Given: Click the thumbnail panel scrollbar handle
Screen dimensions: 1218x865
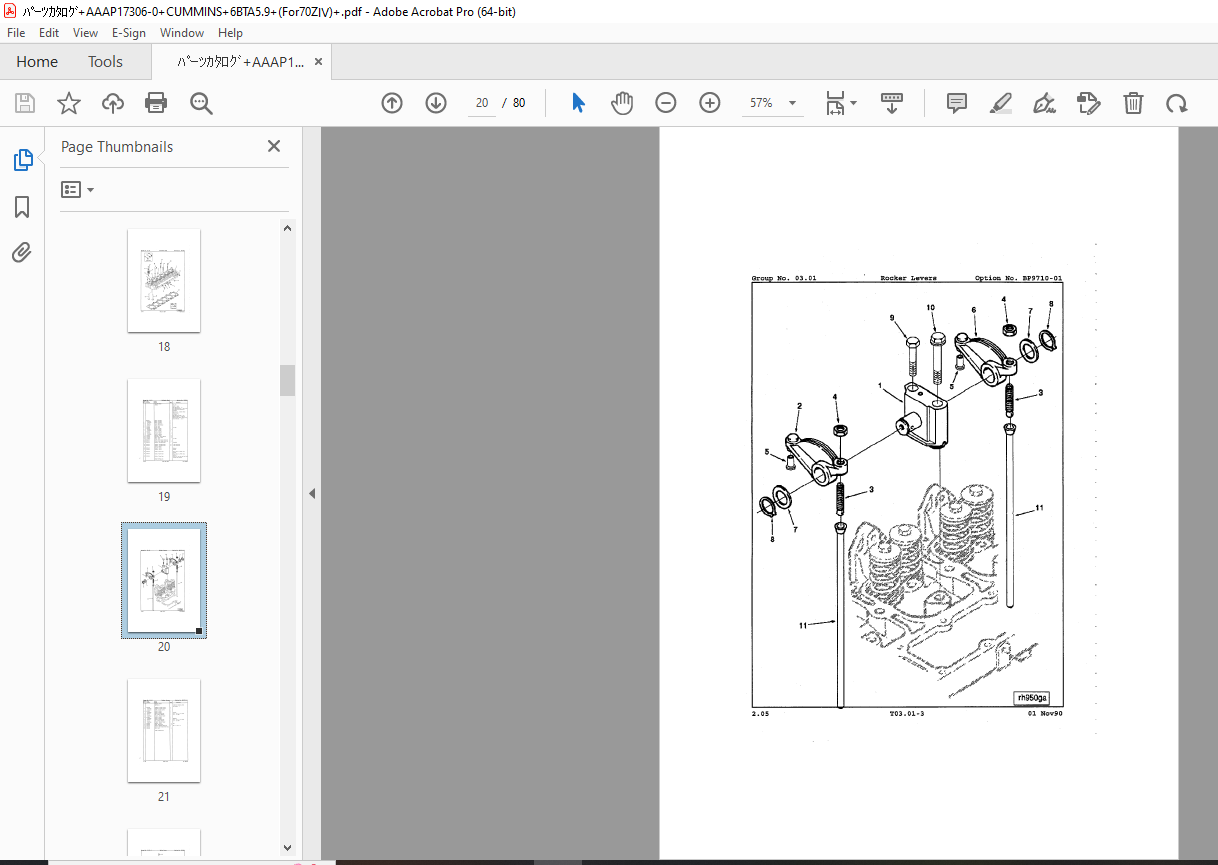Looking at the screenshot, I should (x=288, y=380).
